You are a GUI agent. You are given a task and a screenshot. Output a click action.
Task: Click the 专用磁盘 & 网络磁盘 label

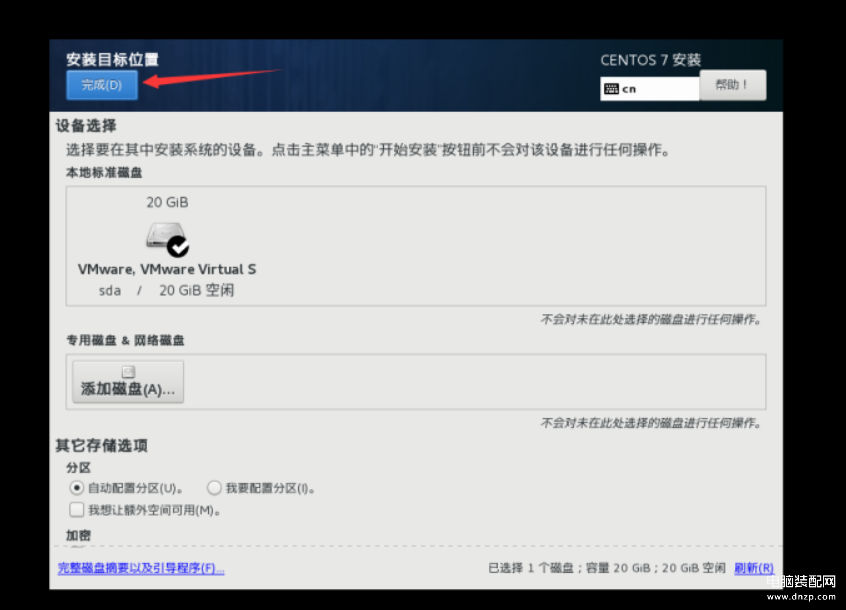(x=125, y=340)
